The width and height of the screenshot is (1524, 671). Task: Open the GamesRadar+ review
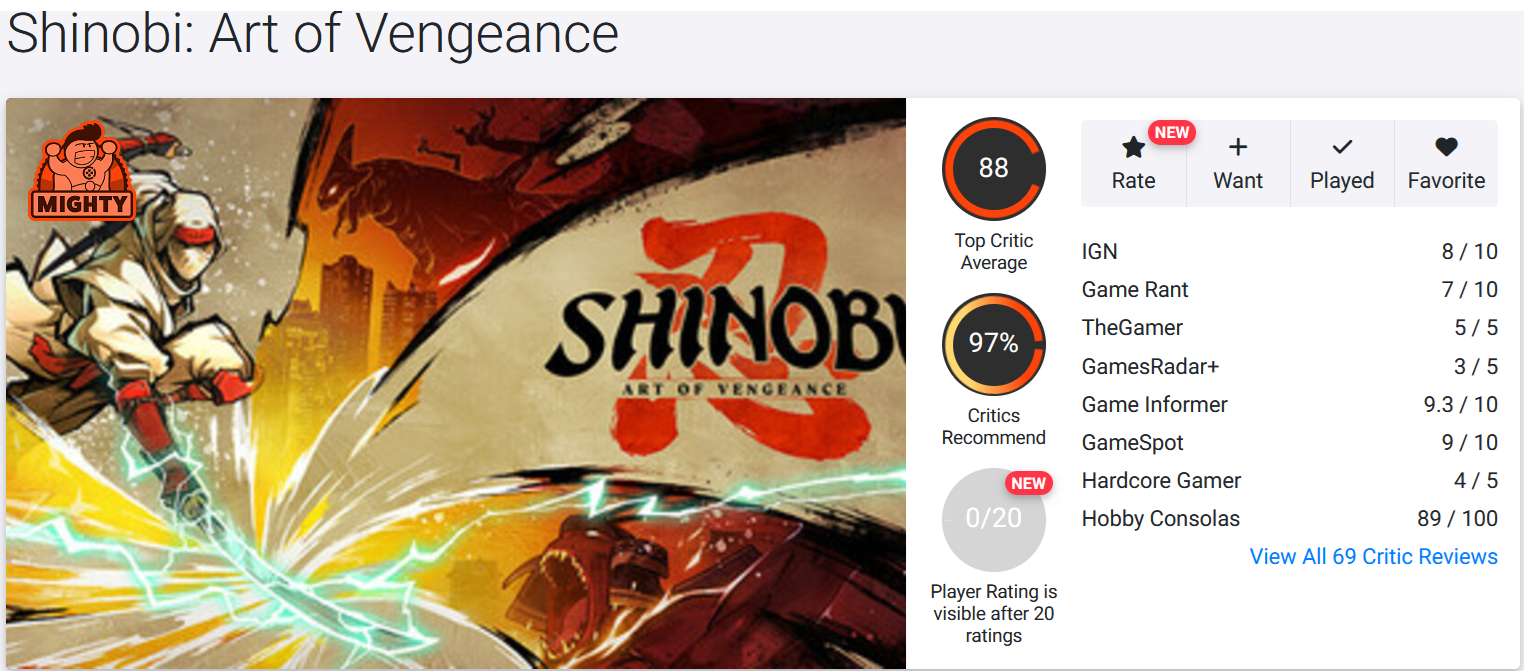(1290, 366)
